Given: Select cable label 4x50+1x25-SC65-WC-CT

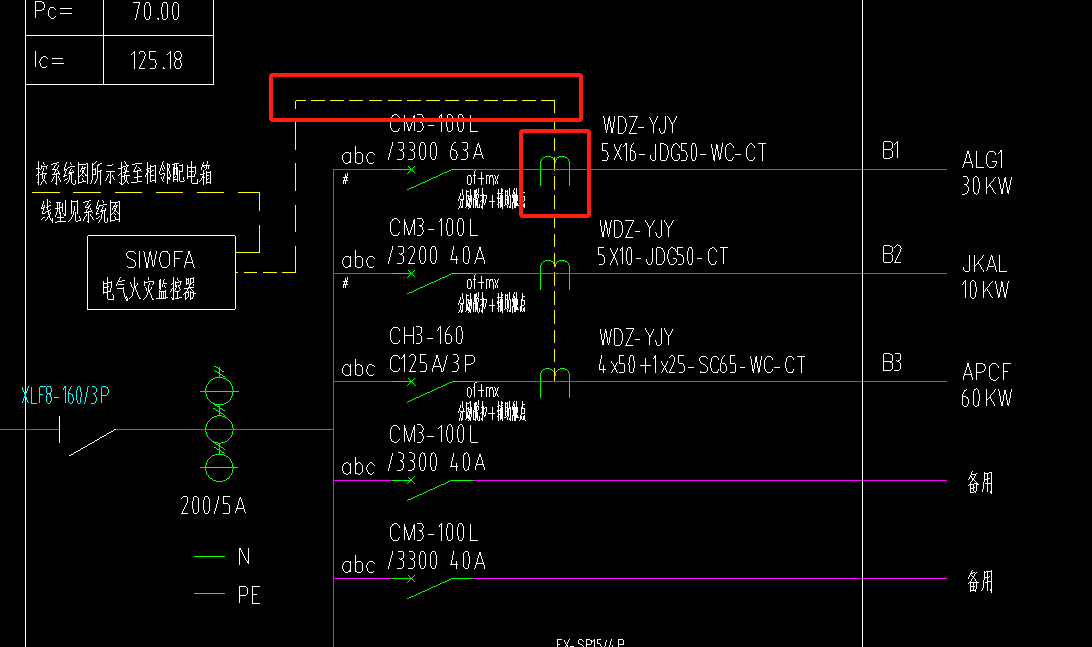Looking at the screenshot, I should coord(701,365).
